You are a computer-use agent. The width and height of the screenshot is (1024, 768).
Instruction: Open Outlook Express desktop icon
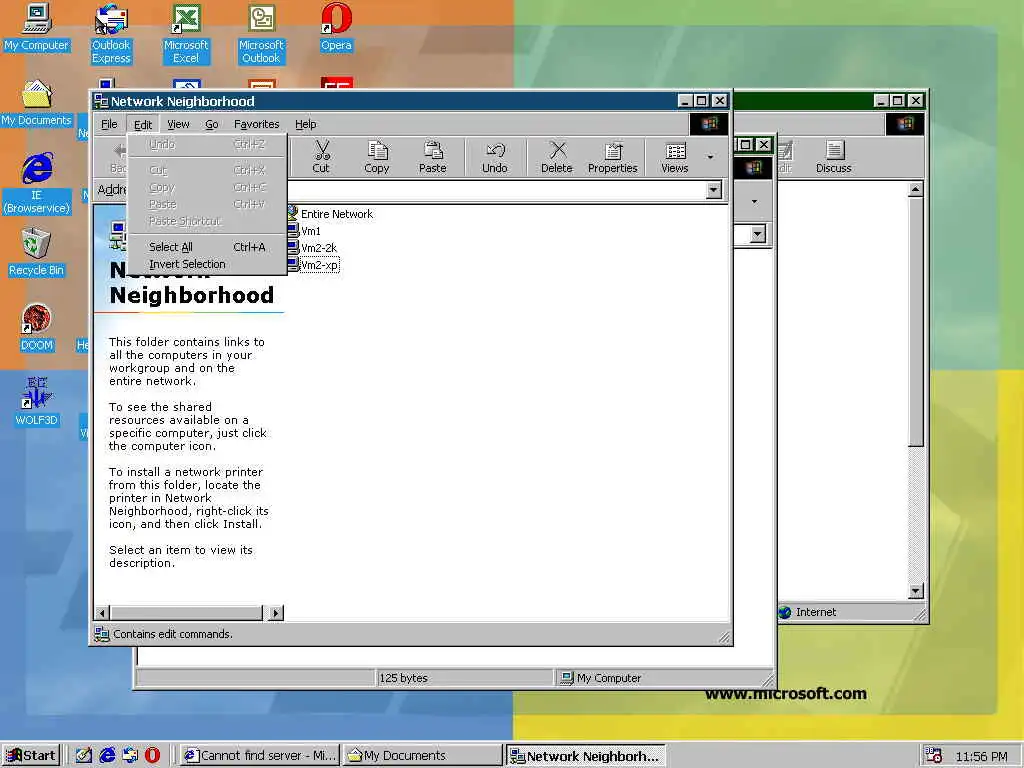[111, 34]
